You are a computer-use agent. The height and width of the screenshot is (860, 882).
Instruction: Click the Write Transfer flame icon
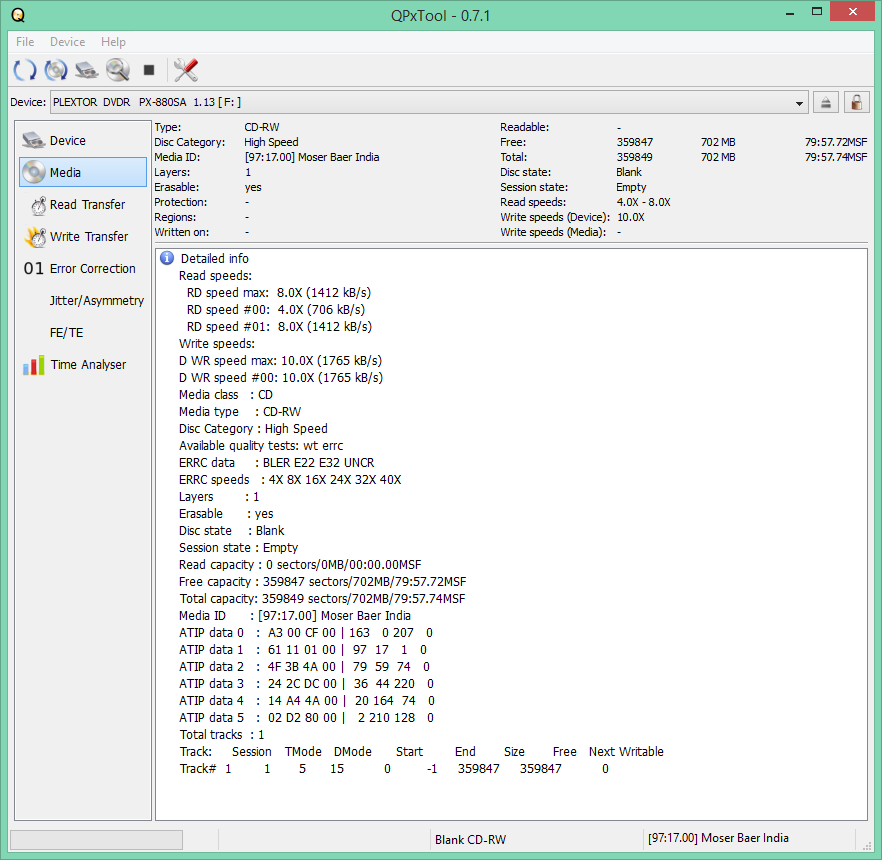(35, 237)
